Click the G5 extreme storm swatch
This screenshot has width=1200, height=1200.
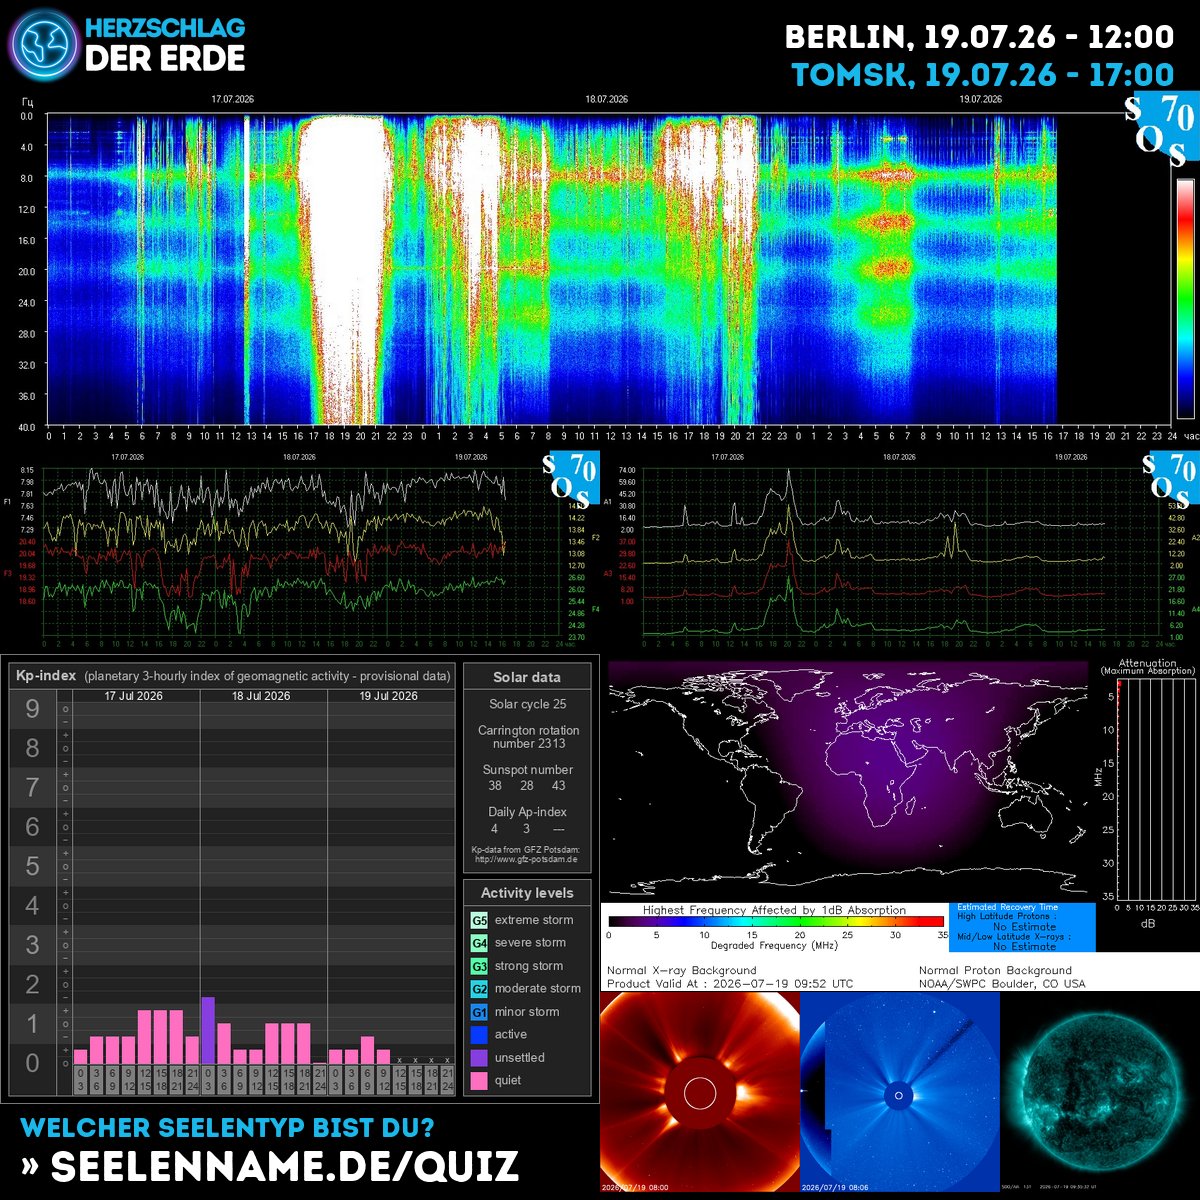(x=479, y=920)
